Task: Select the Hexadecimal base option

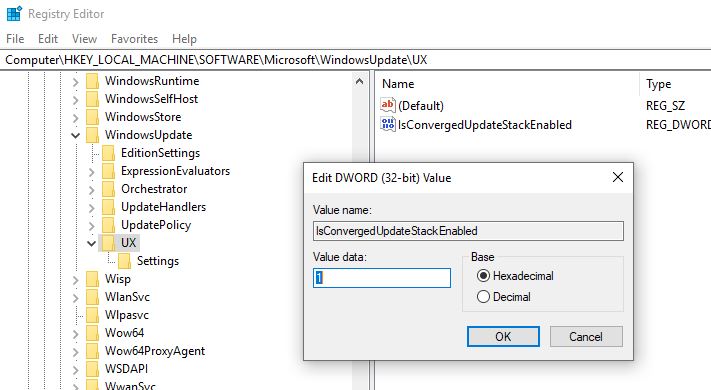Action: [515, 276]
